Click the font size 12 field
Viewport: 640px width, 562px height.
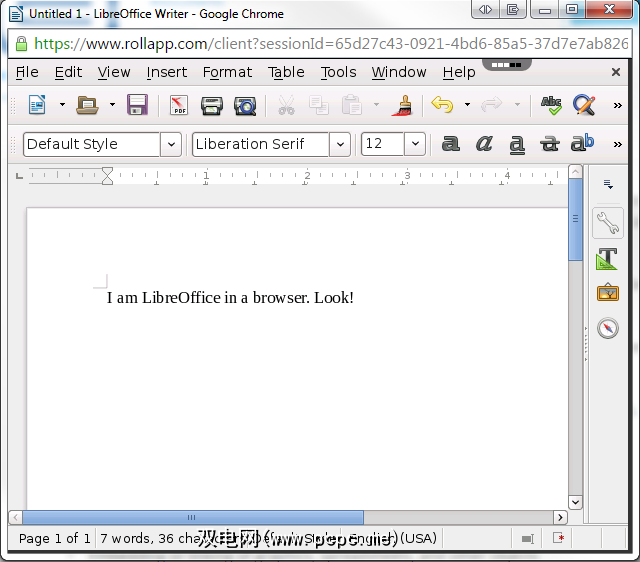pyautogui.click(x=382, y=144)
